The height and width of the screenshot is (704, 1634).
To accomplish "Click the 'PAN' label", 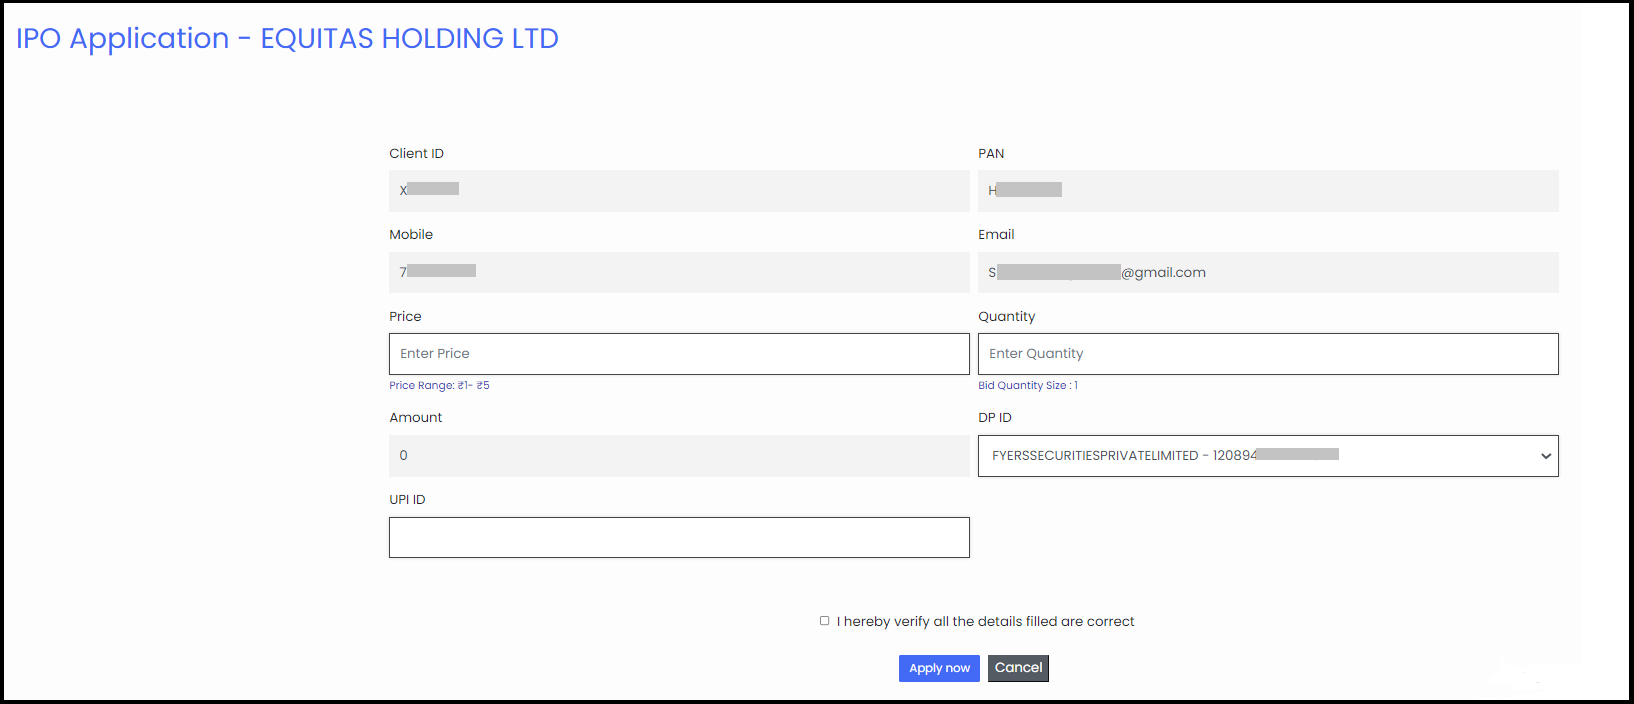I will (x=991, y=153).
